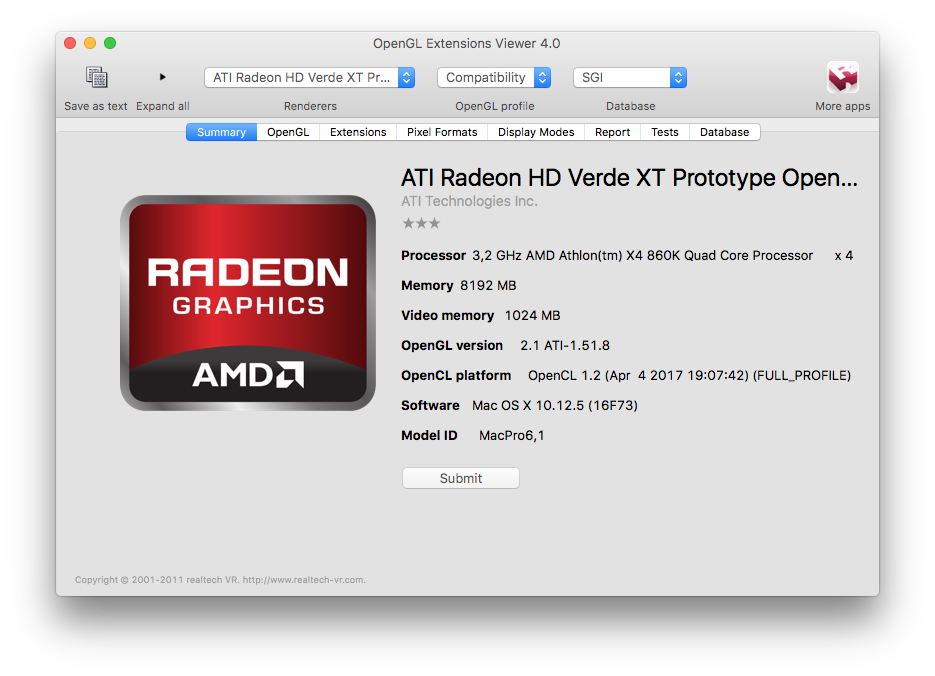
Task: Switch to the Database tab
Action: pyautogui.click(x=725, y=132)
